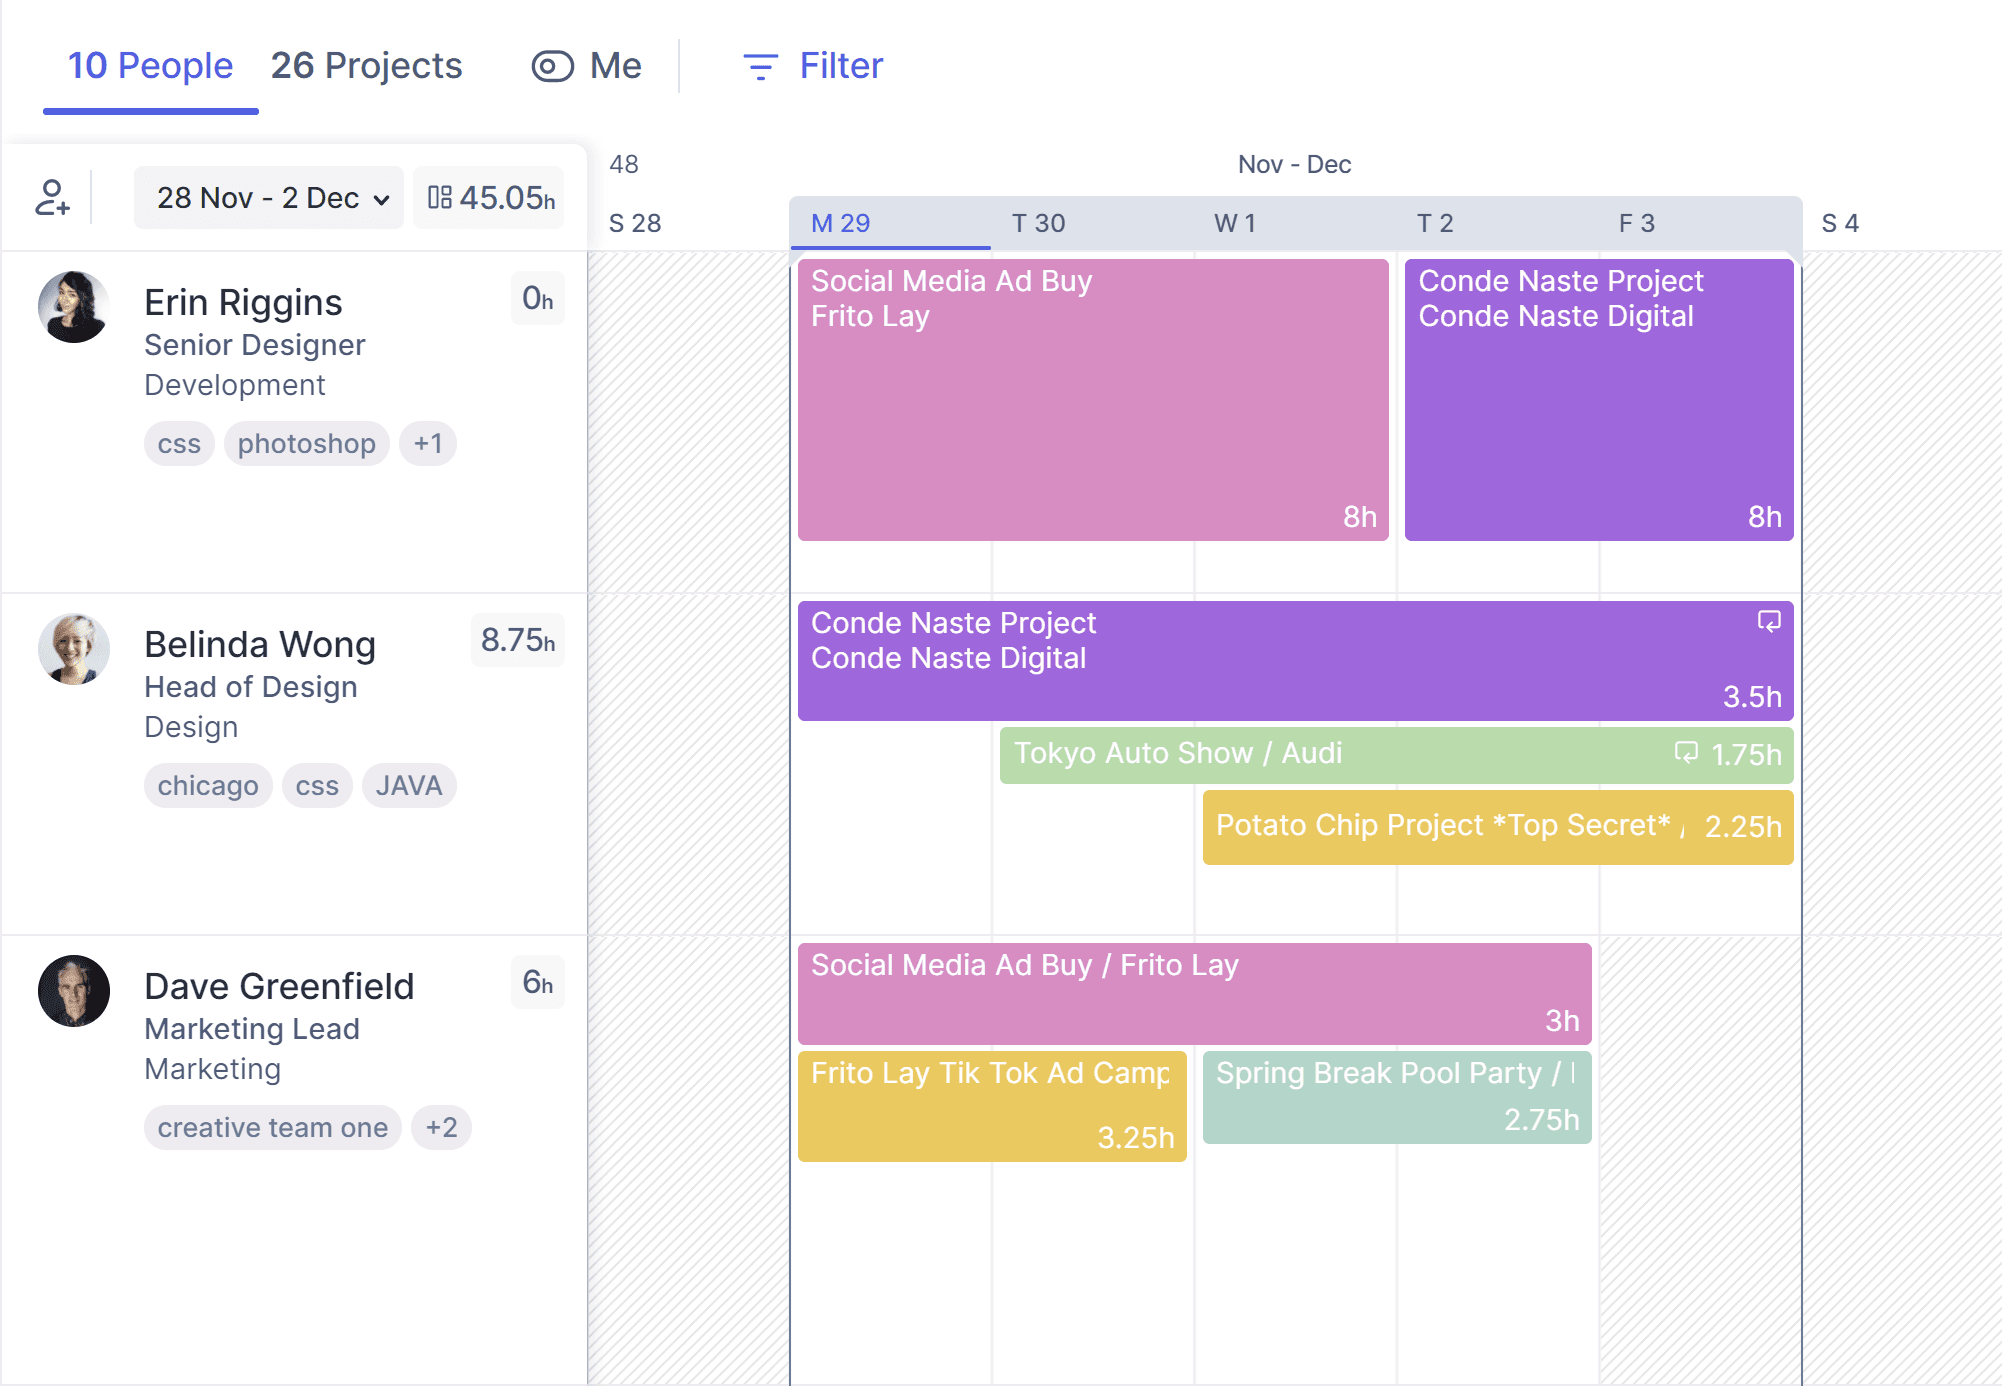
Task: Click the layout icon beside 45.05h
Action: [x=440, y=197]
